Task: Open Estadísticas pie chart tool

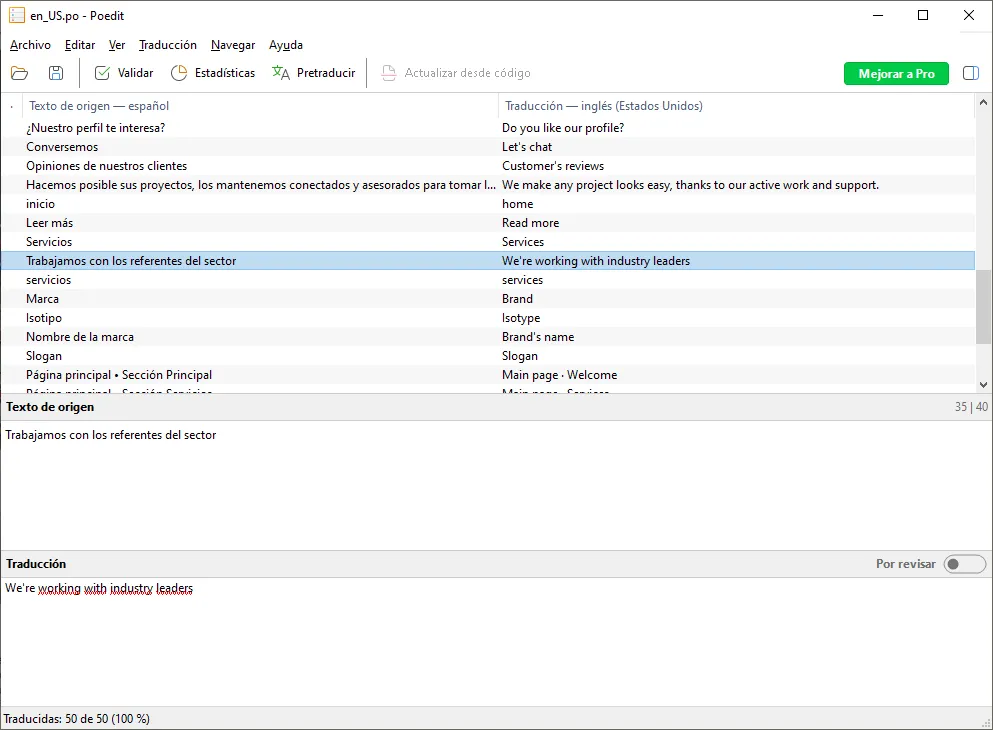Action: point(179,73)
